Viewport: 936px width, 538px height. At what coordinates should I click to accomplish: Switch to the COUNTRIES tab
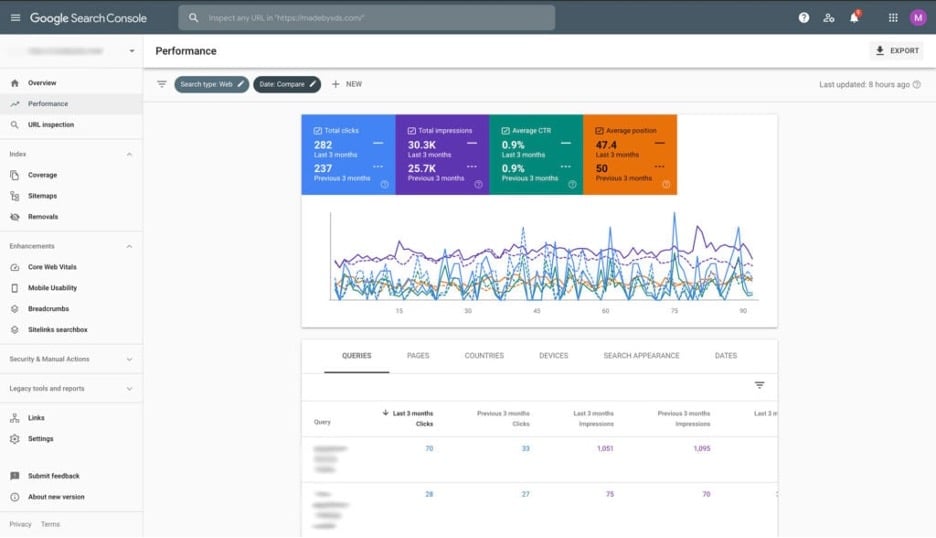point(484,356)
